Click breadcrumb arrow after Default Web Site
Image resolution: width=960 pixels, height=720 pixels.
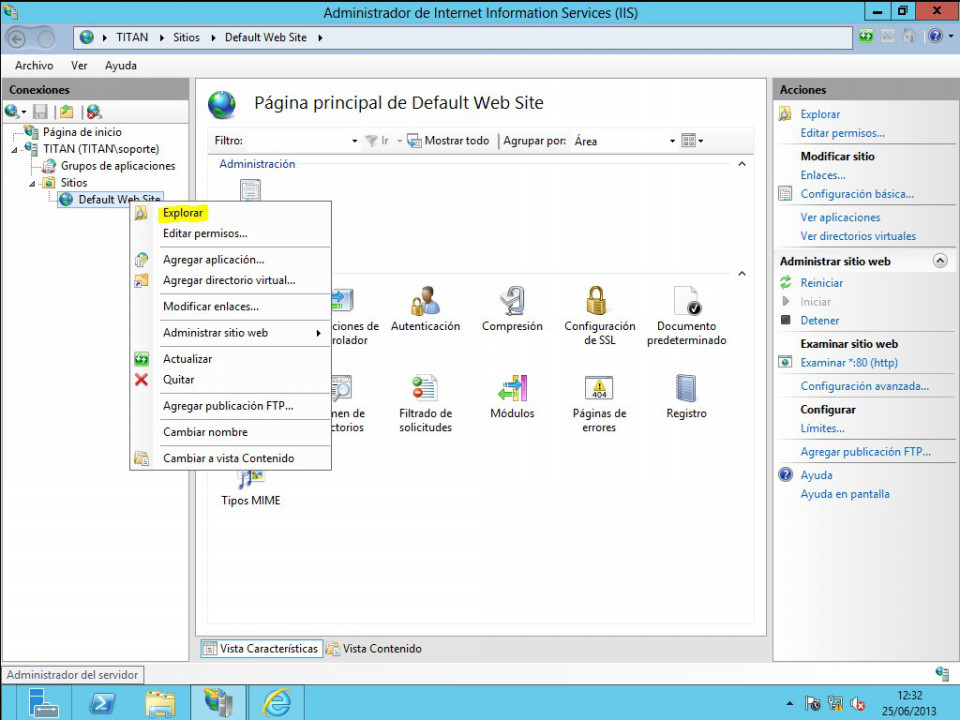tap(320, 38)
